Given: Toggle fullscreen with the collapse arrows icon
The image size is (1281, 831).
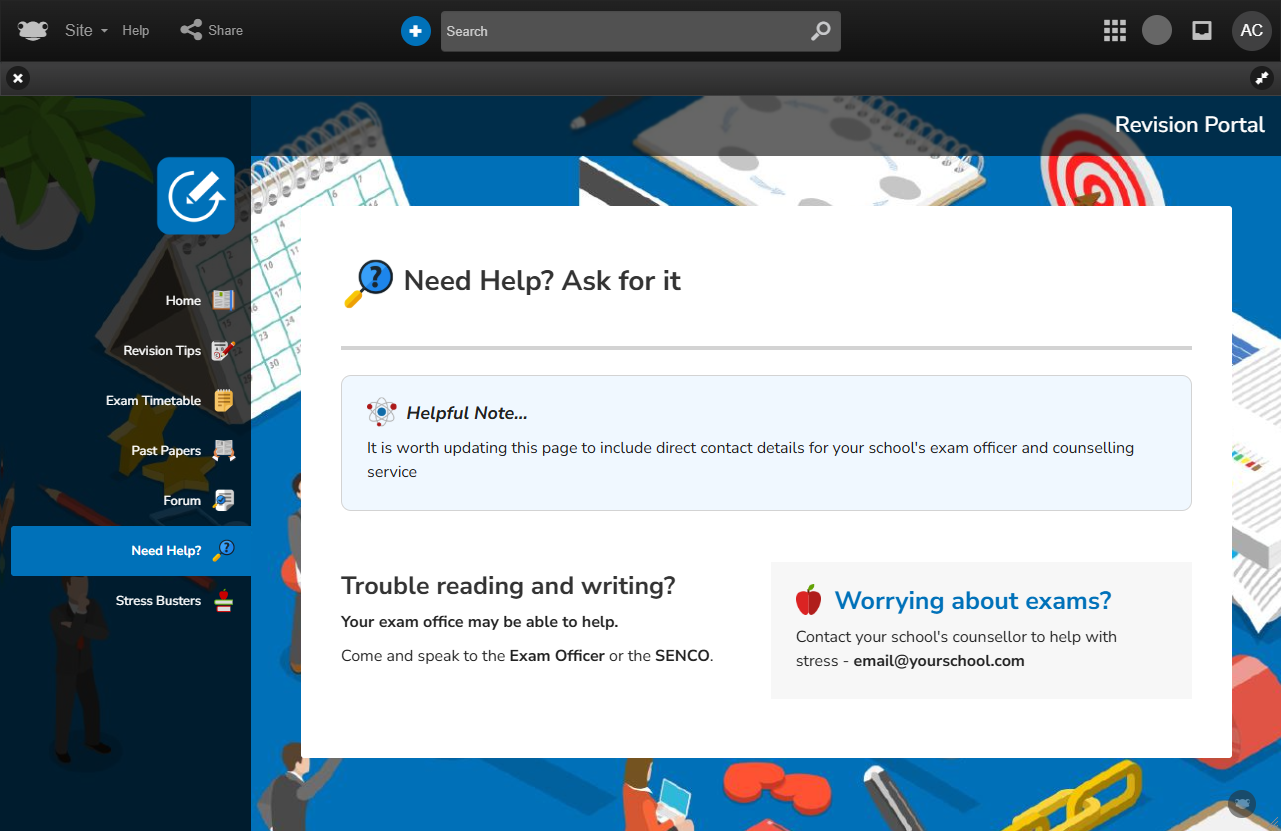Looking at the screenshot, I should pyautogui.click(x=1261, y=77).
